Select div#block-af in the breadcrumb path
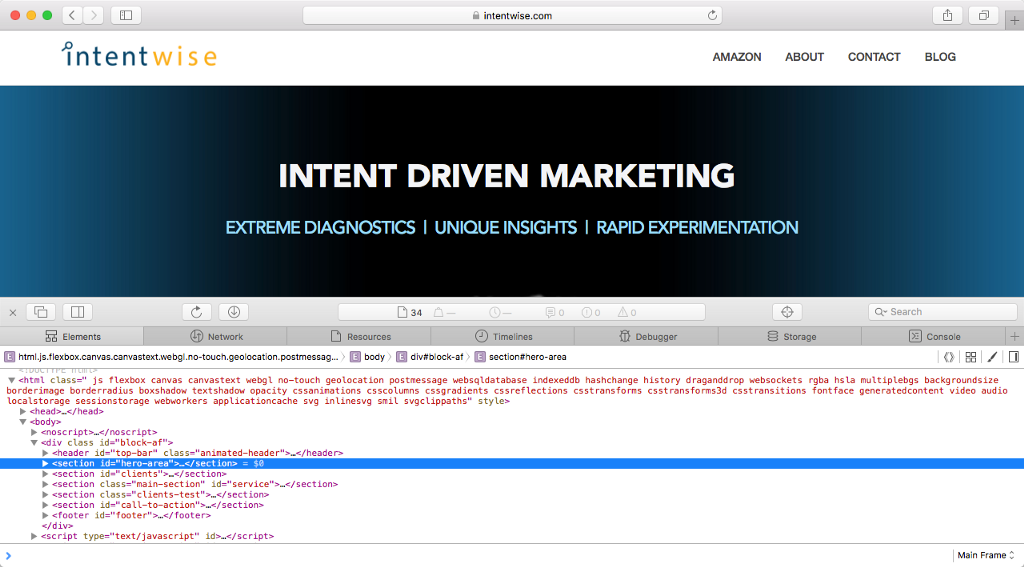This screenshot has width=1024, height=567. (x=430, y=357)
